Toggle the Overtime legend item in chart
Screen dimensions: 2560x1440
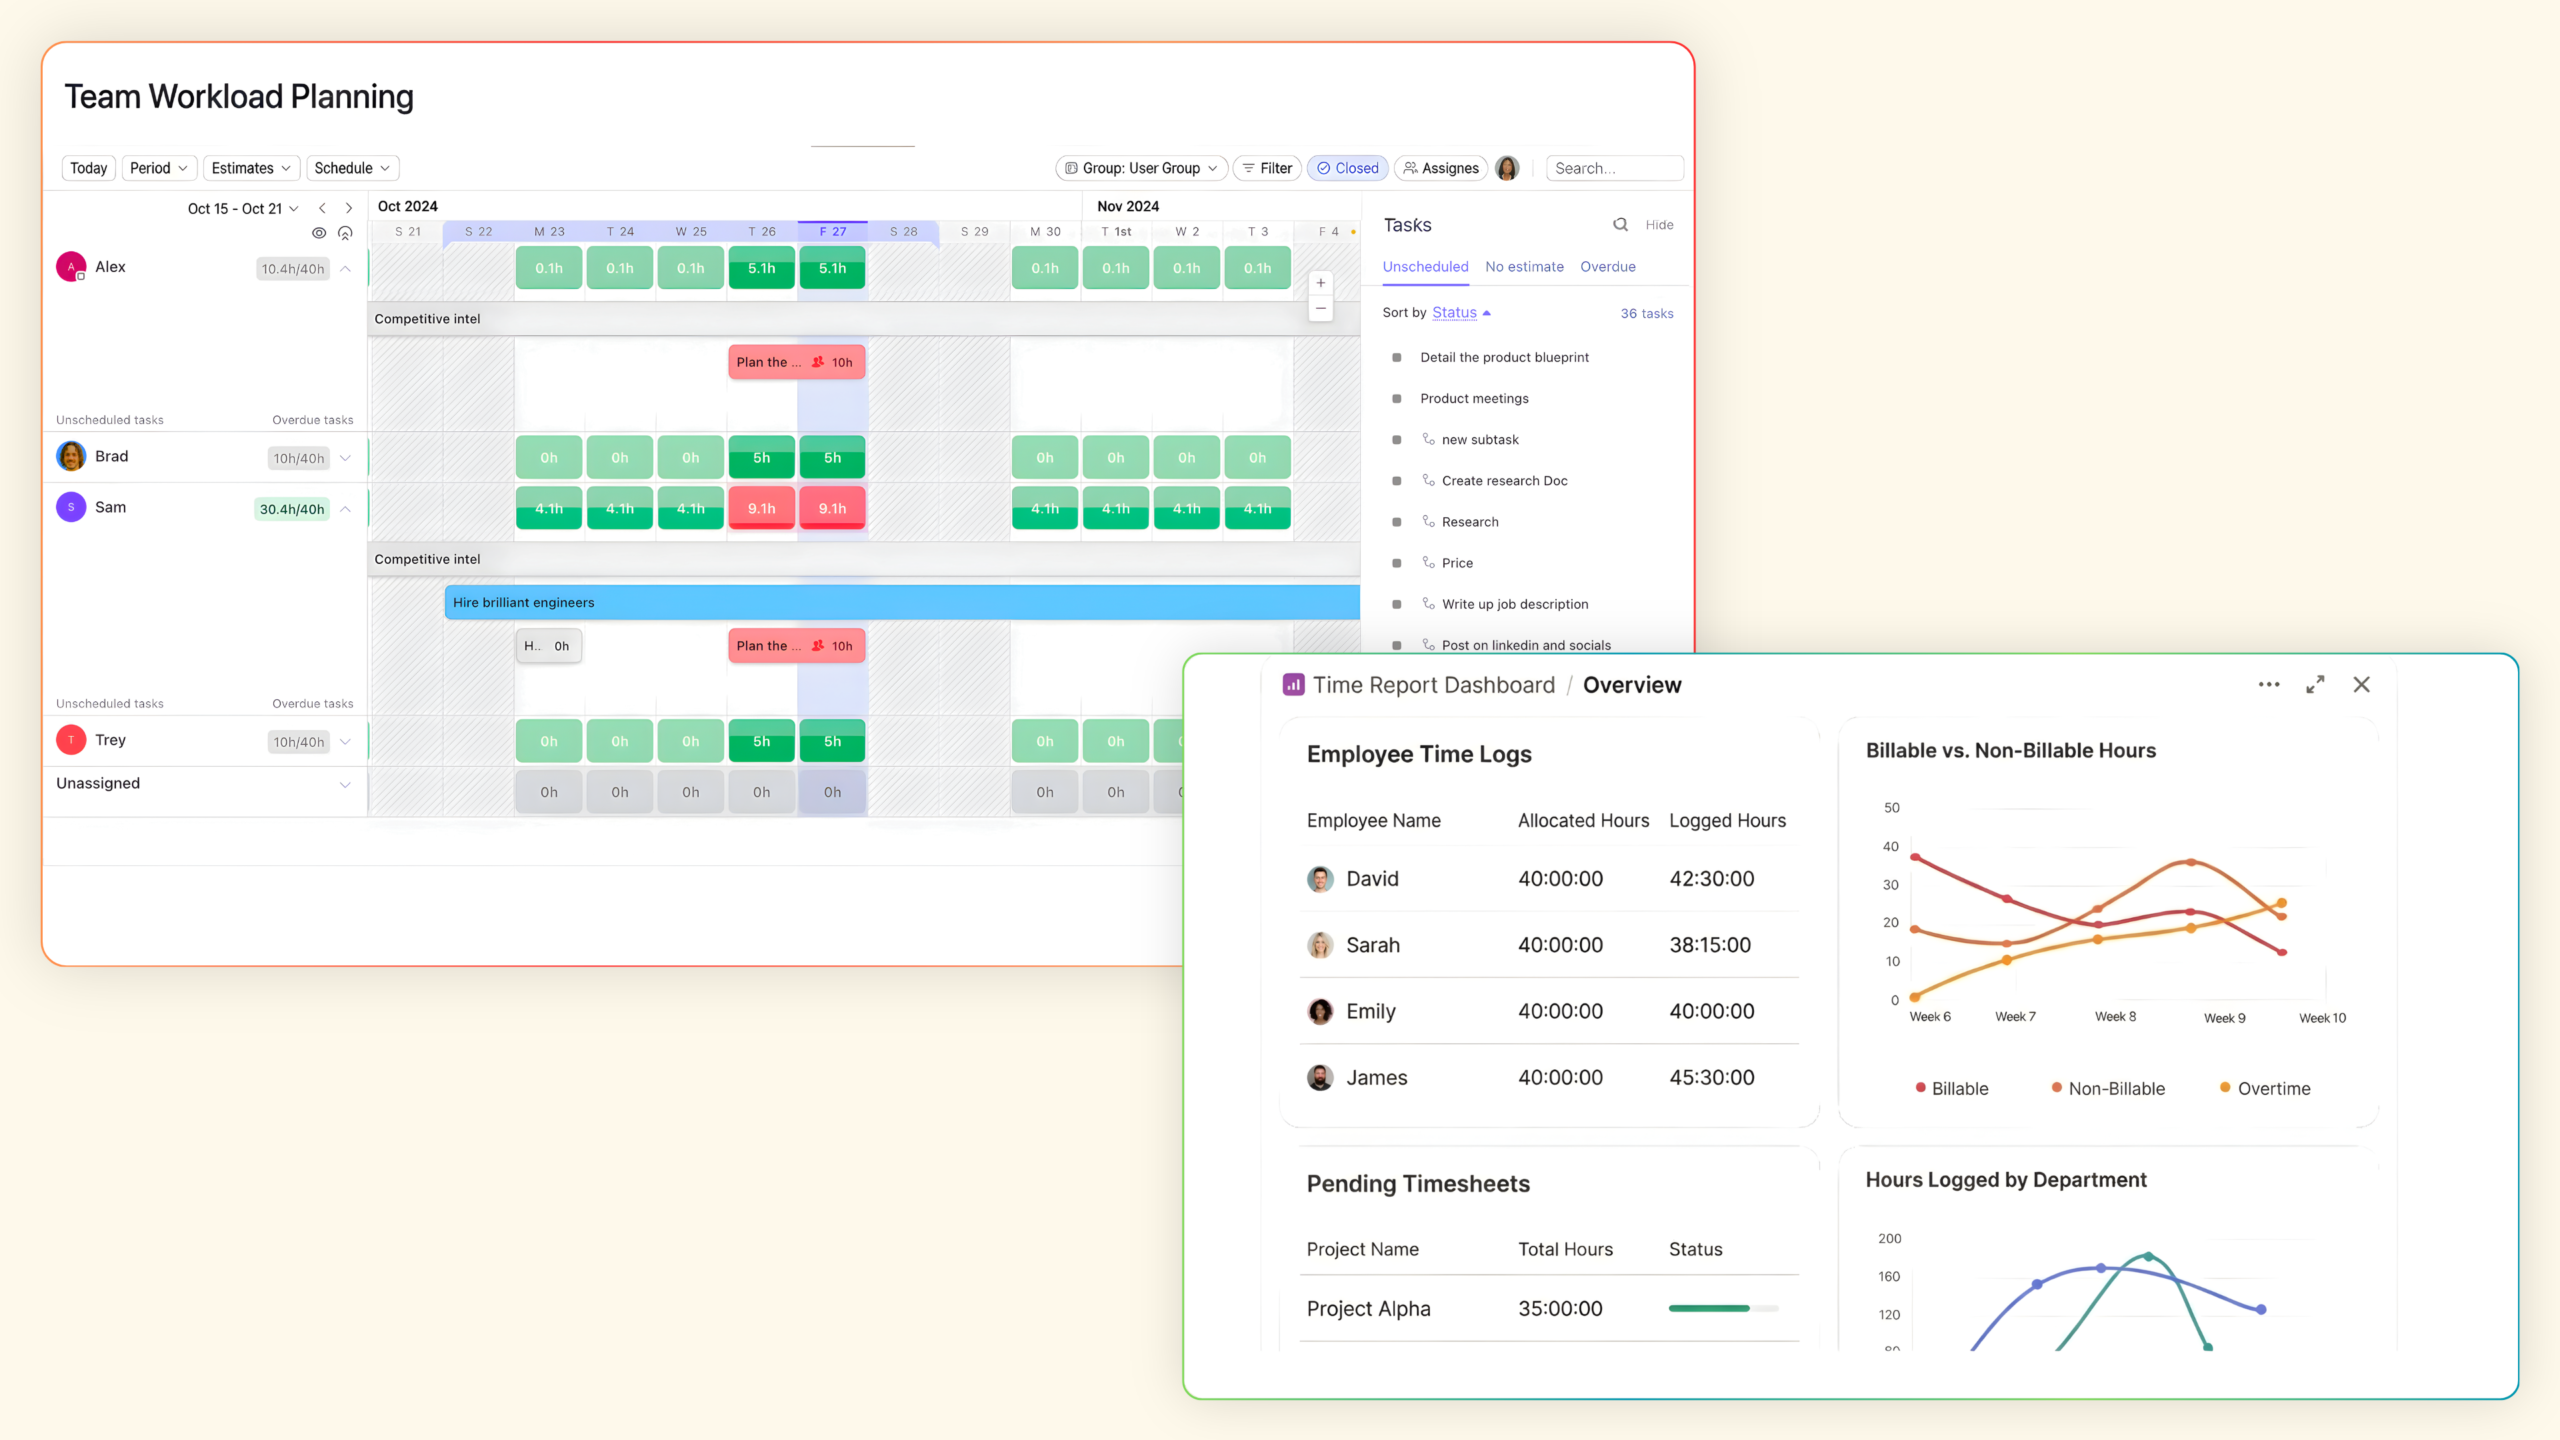click(x=2265, y=1088)
